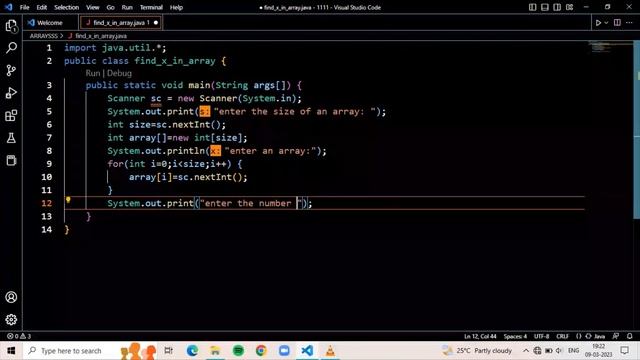Expand the run options dropdown arrow
Image resolution: width=640 pixels, height=360 pixels.
(606, 23)
